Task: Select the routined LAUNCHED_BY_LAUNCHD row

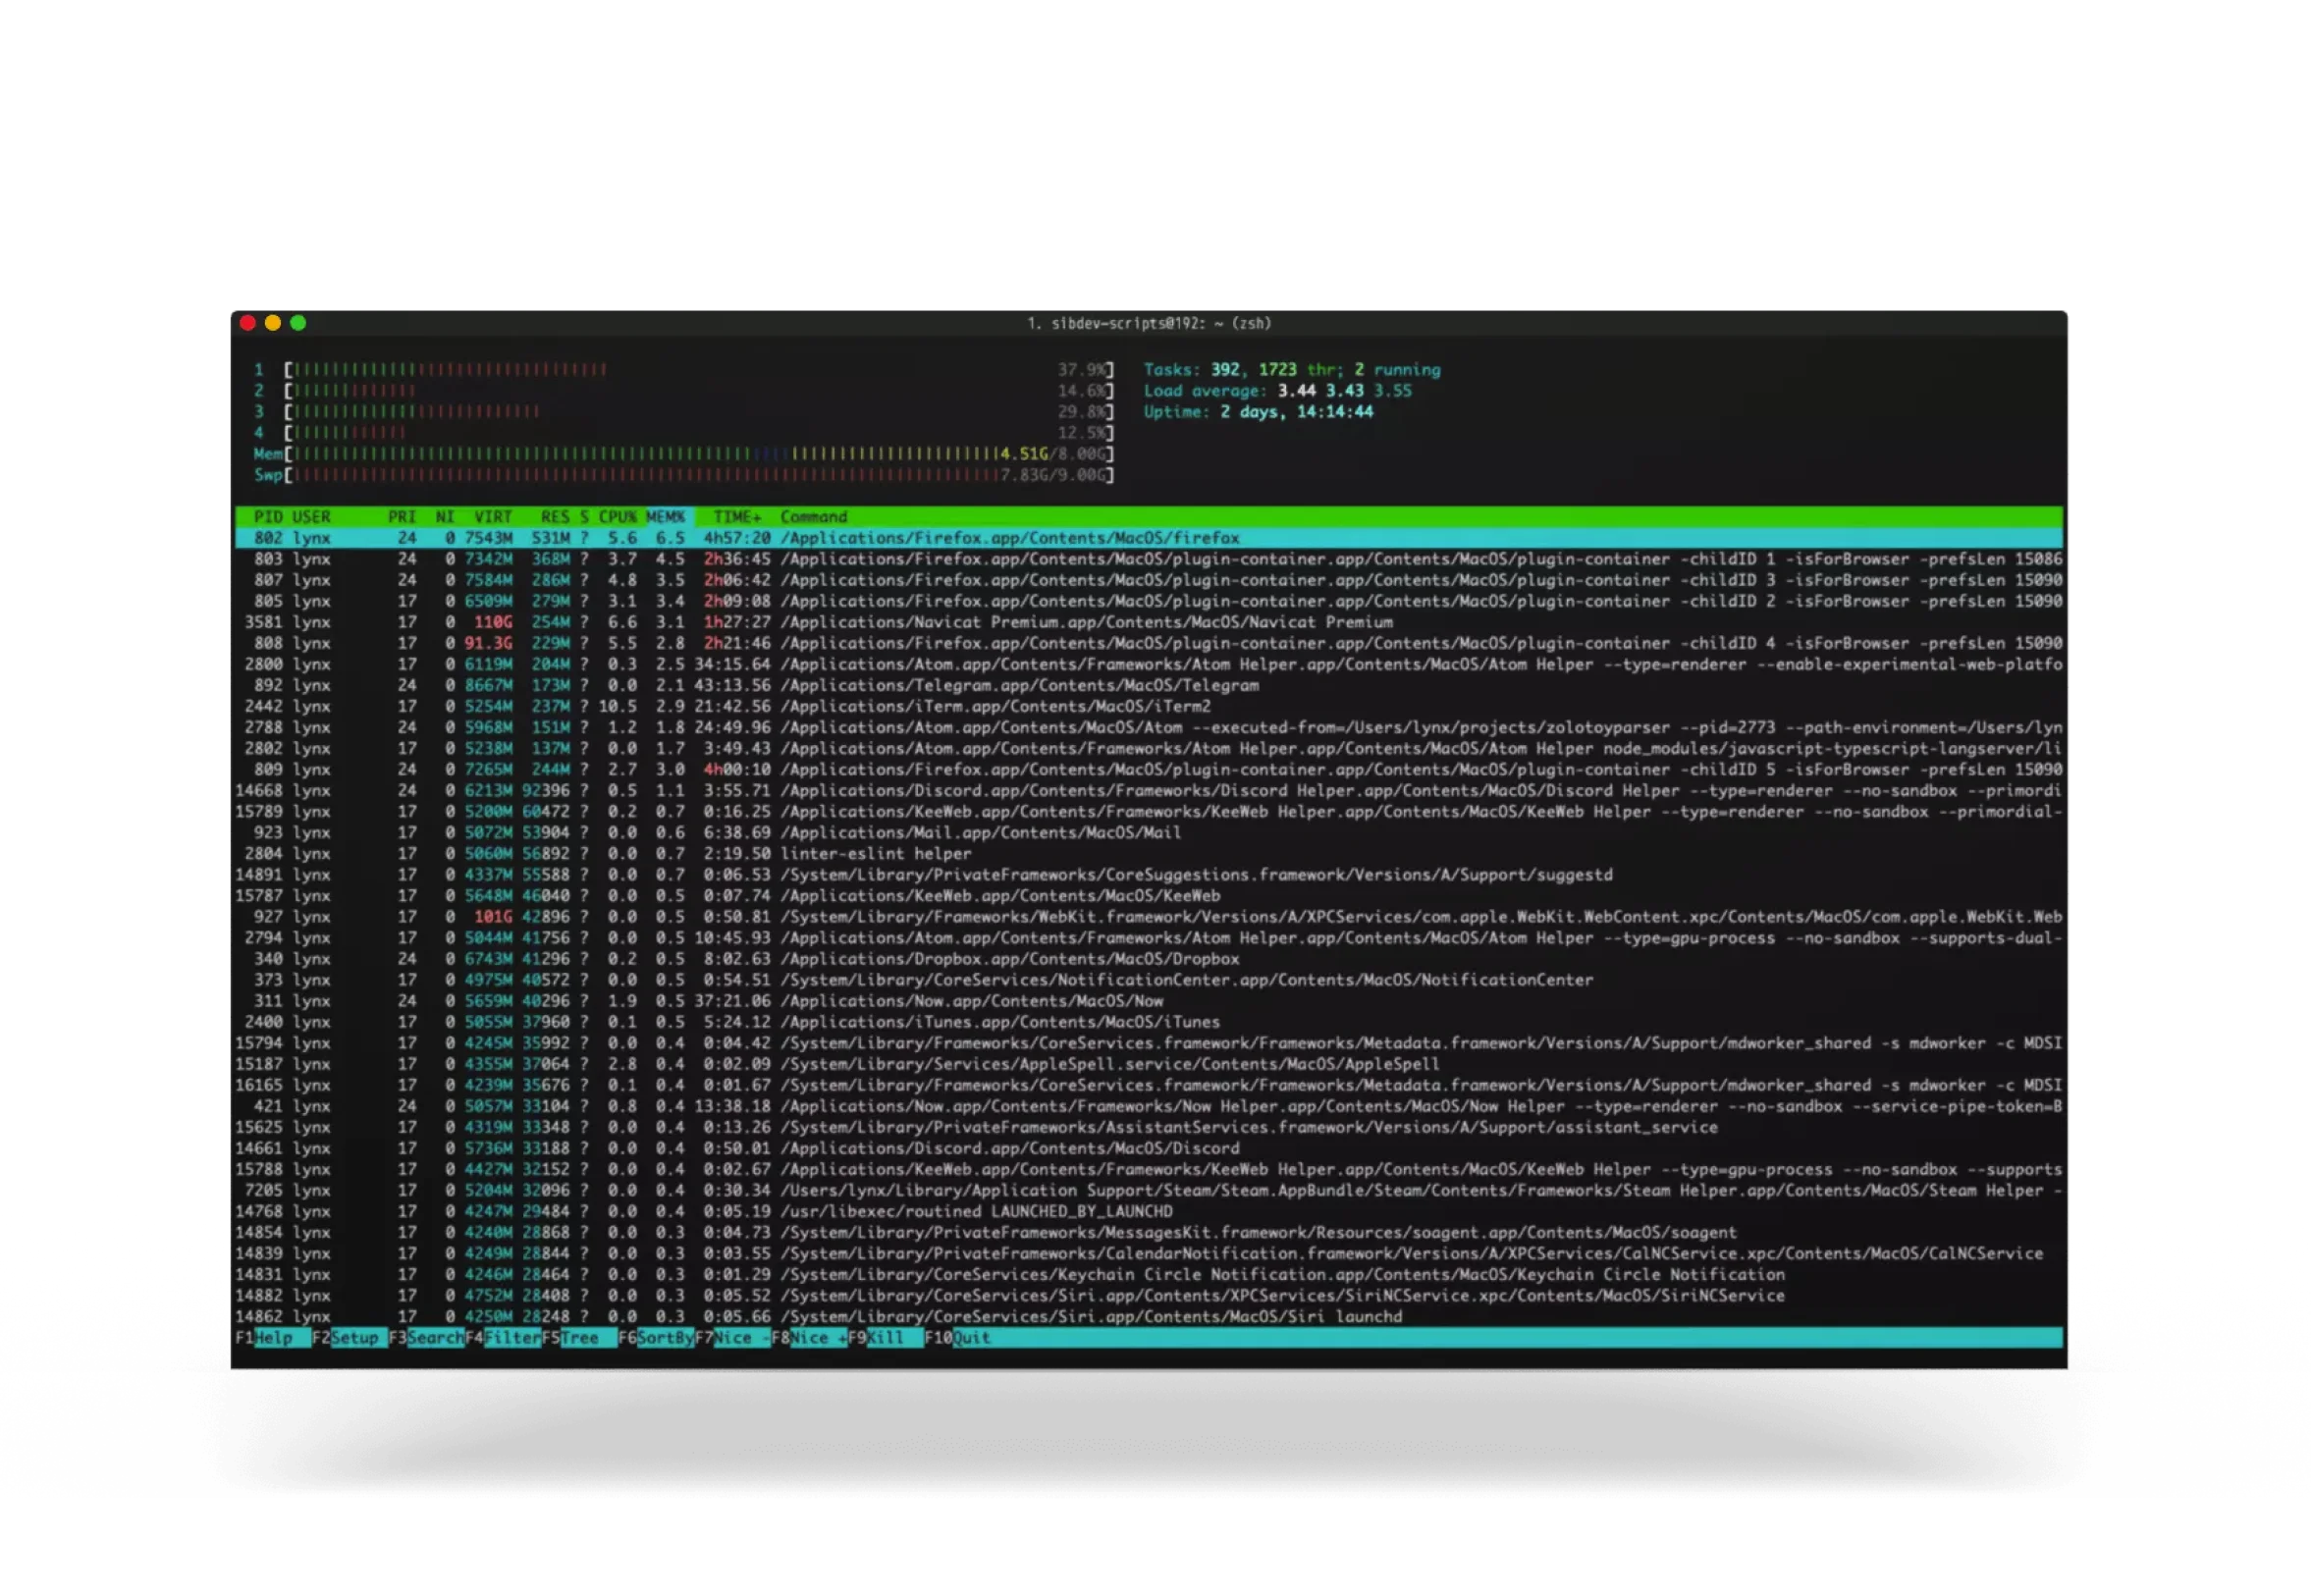Action: pyautogui.click(x=1149, y=1212)
